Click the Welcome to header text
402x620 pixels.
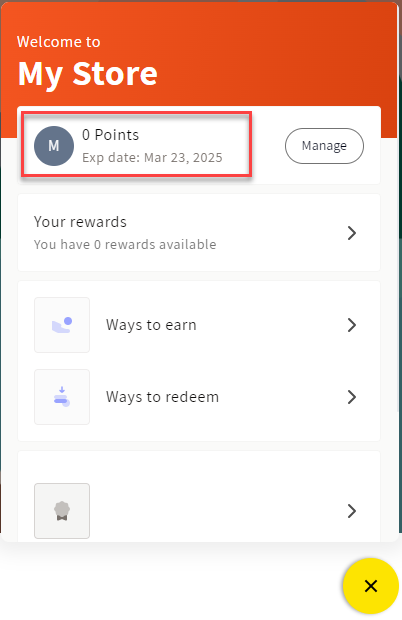coord(59,42)
